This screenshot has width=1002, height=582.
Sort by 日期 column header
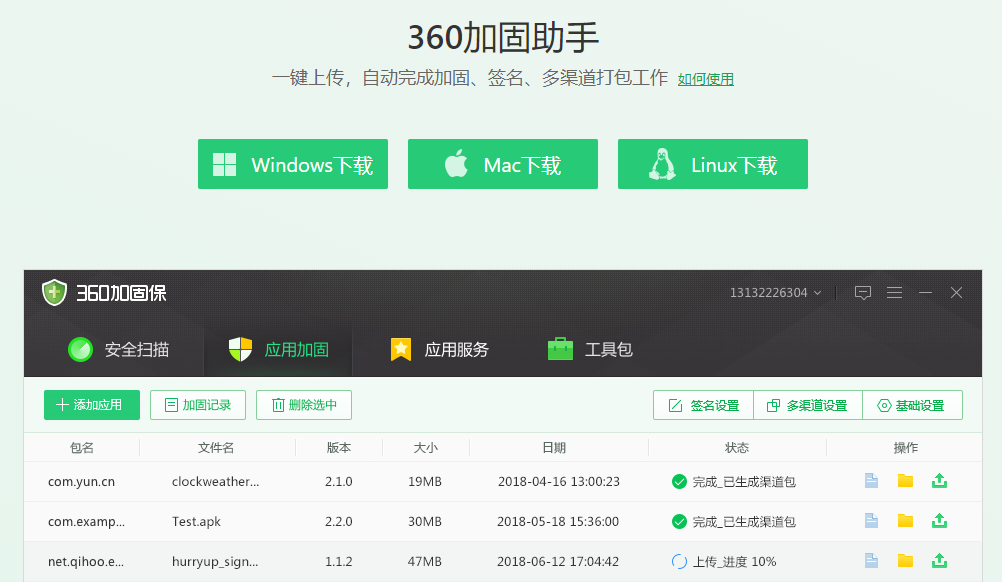tap(554, 448)
